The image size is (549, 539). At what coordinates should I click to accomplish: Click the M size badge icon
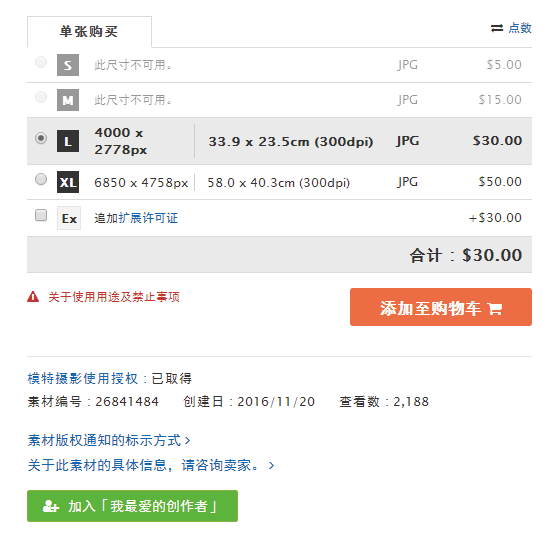click(68, 100)
